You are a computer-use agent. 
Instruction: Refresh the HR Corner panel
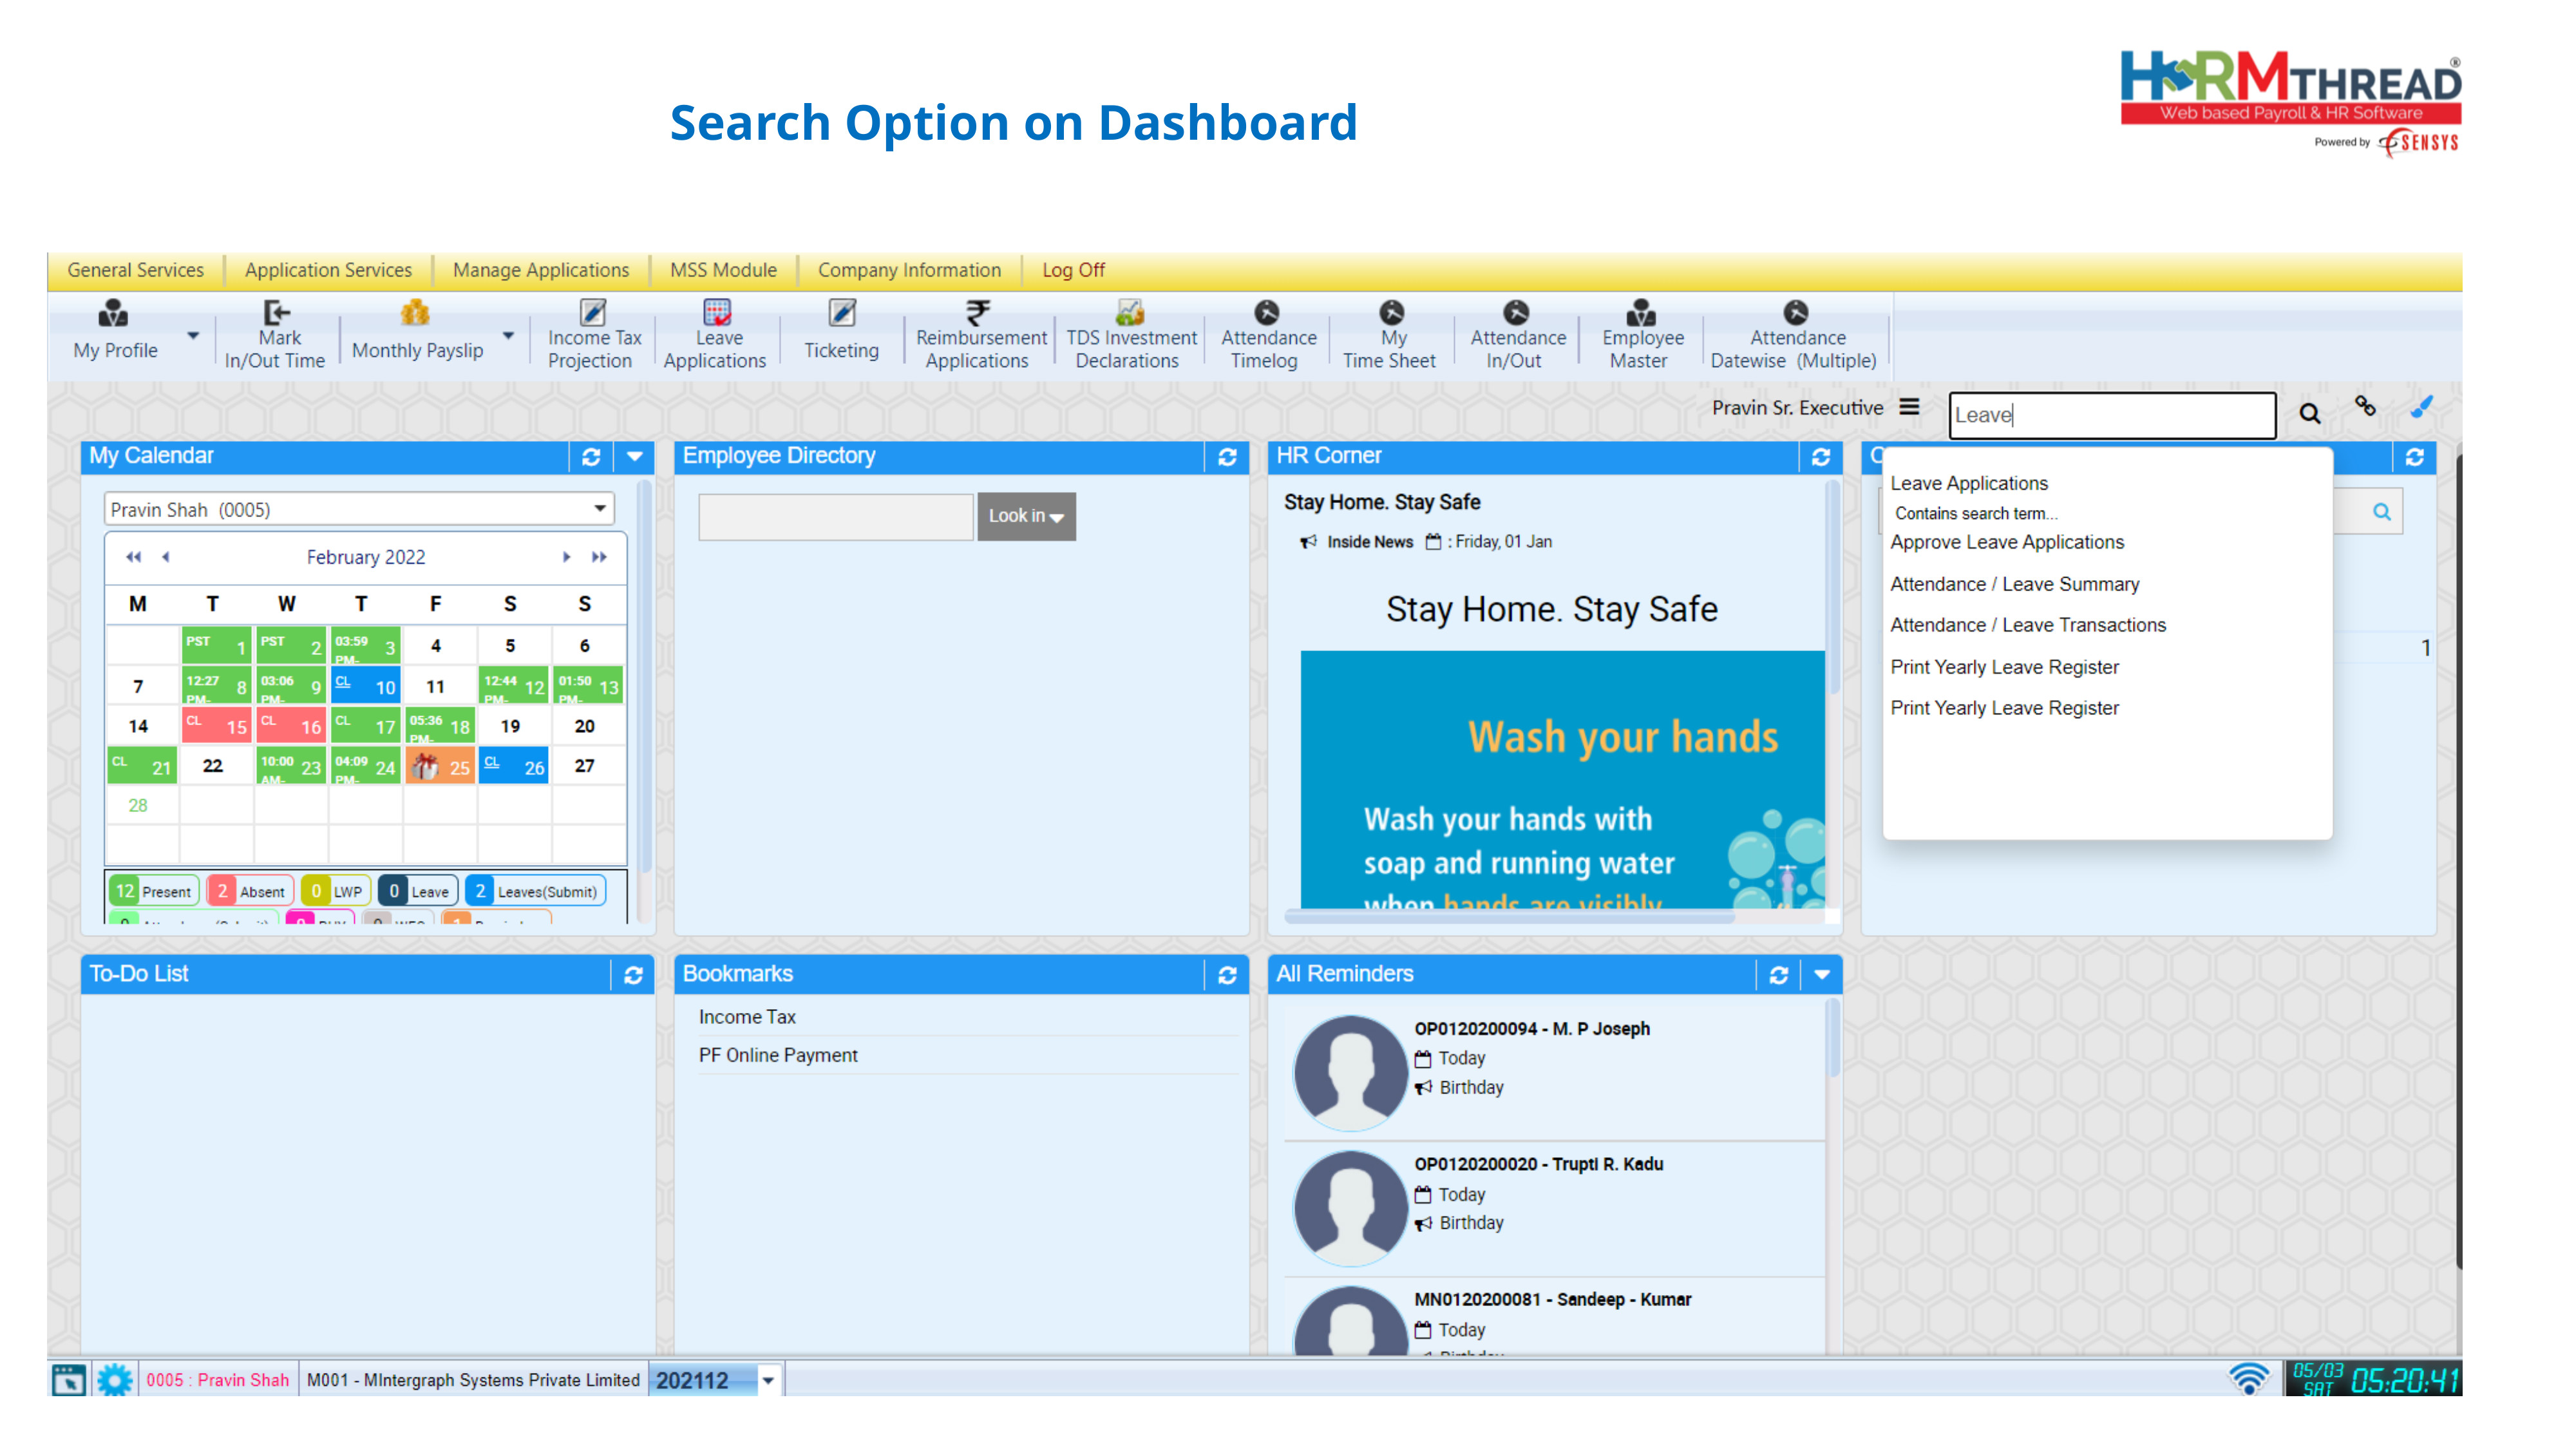(x=1820, y=457)
